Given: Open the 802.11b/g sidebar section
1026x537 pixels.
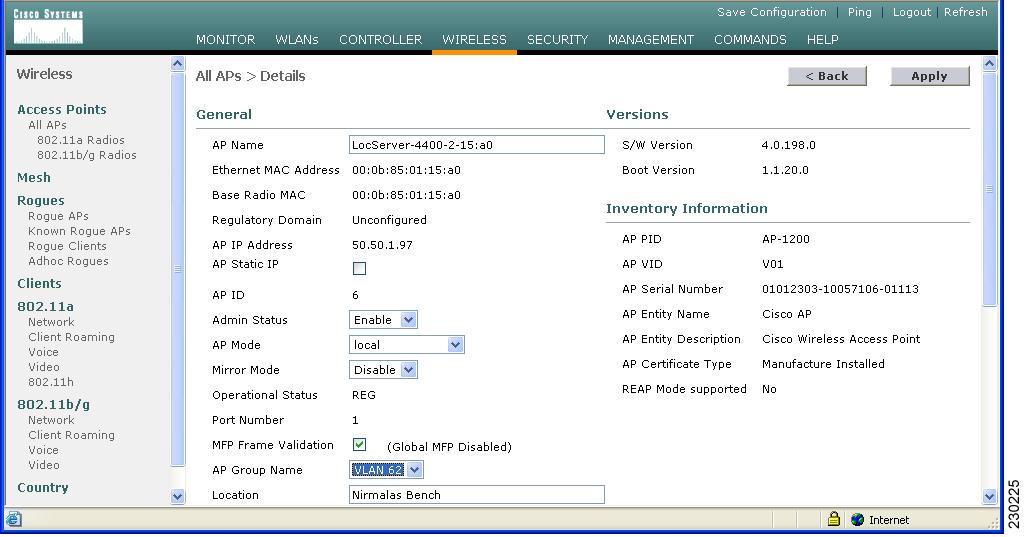Looking at the screenshot, I should pyautogui.click(x=54, y=404).
